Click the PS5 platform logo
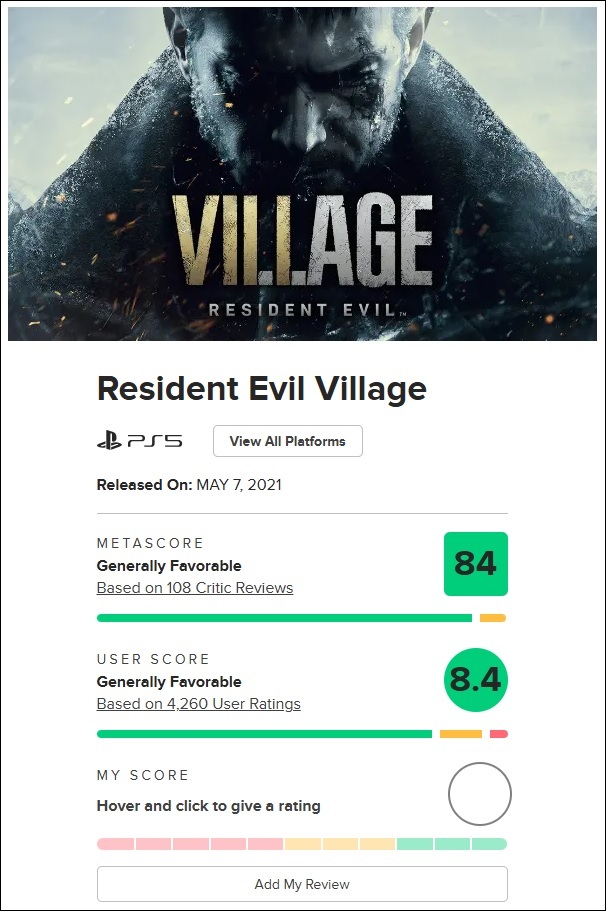Screen dimensions: 607x914 click(x=139, y=441)
